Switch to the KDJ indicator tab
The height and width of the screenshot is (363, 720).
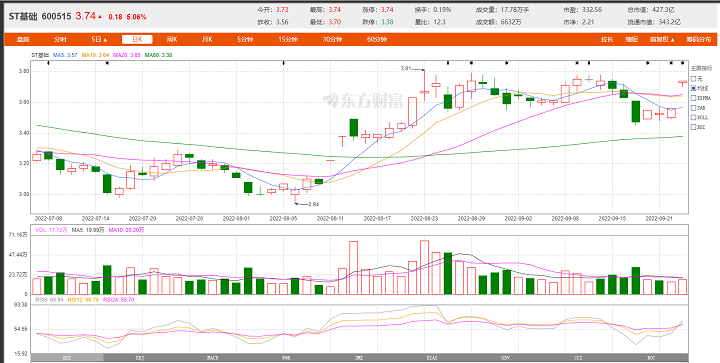(x=140, y=357)
